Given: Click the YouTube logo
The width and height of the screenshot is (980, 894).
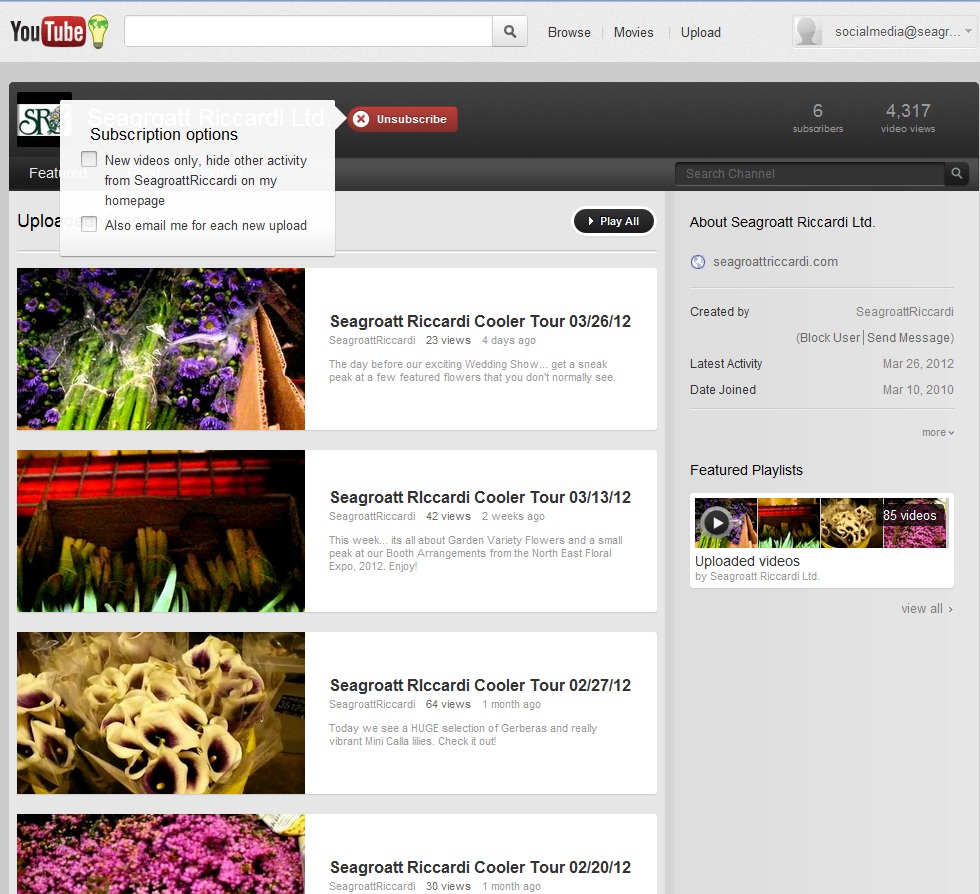Looking at the screenshot, I should pyautogui.click(x=59, y=31).
